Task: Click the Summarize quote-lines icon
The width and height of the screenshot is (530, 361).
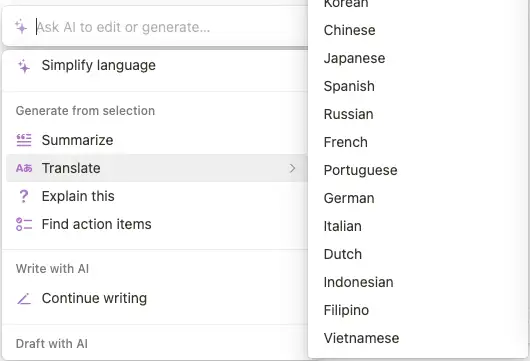Action: pyautogui.click(x=24, y=140)
